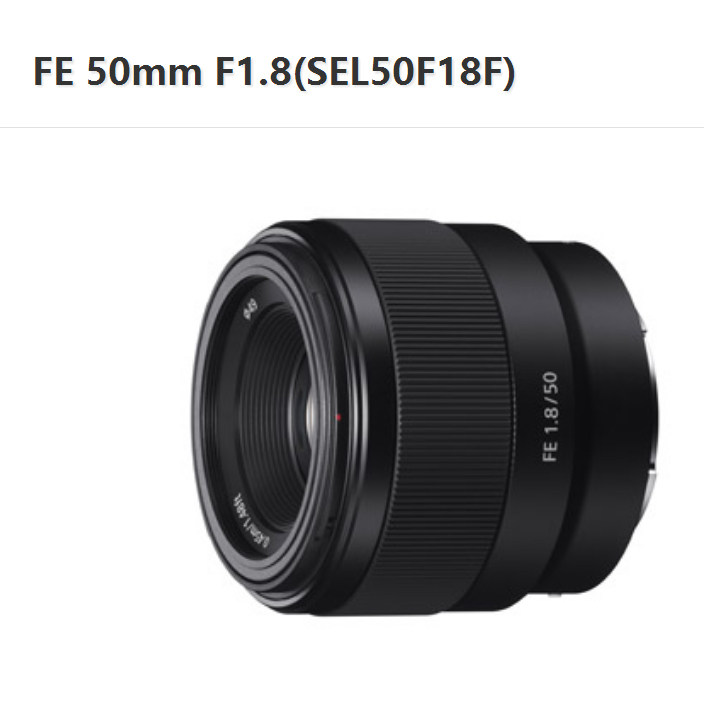Click the white FE 1.8/50 label on the barrel
Screen dimensions: 704x704
550,416
